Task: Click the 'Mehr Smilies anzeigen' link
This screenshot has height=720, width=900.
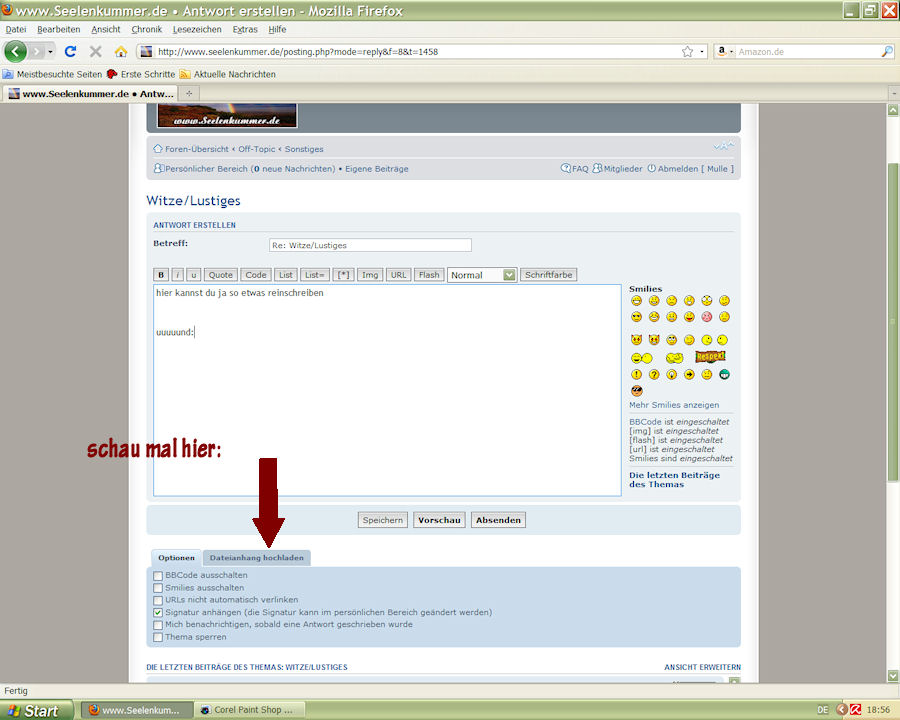Action: point(673,405)
